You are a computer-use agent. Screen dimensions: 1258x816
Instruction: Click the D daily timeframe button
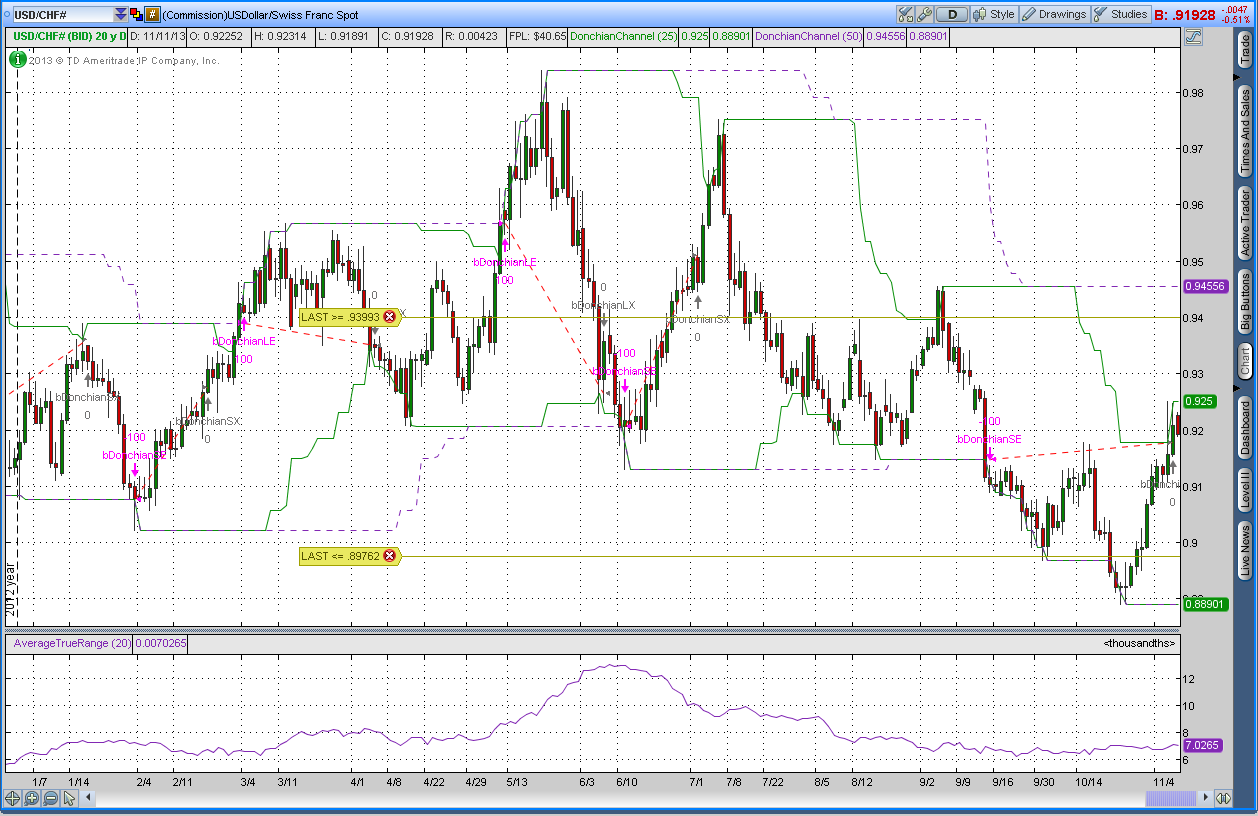(953, 14)
